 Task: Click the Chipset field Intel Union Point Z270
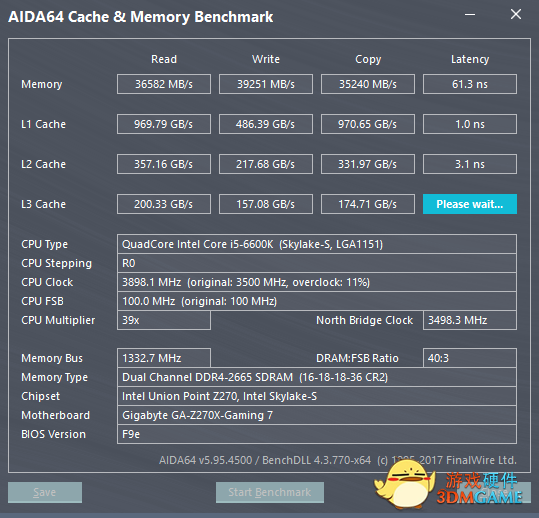317,396
